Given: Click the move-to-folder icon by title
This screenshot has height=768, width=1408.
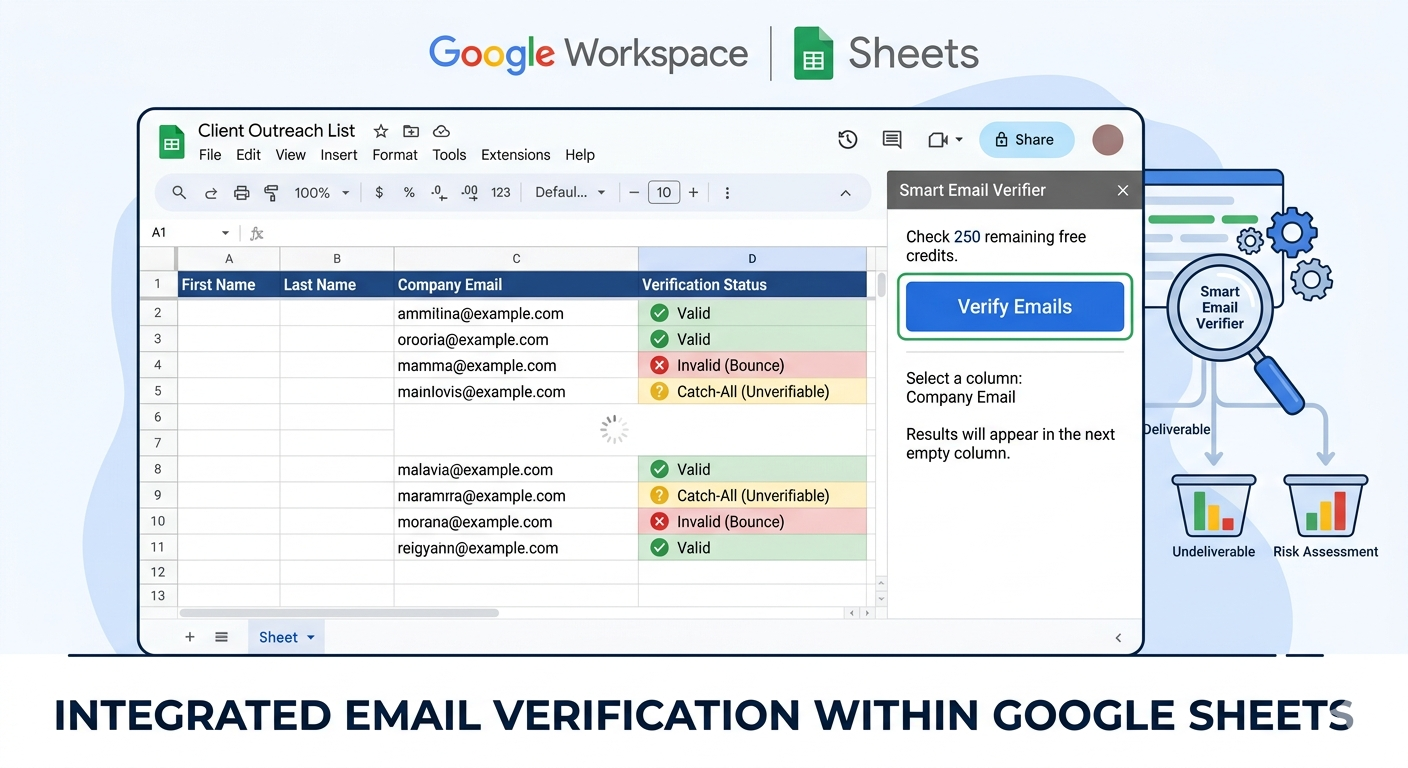Looking at the screenshot, I should pyautogui.click(x=411, y=131).
